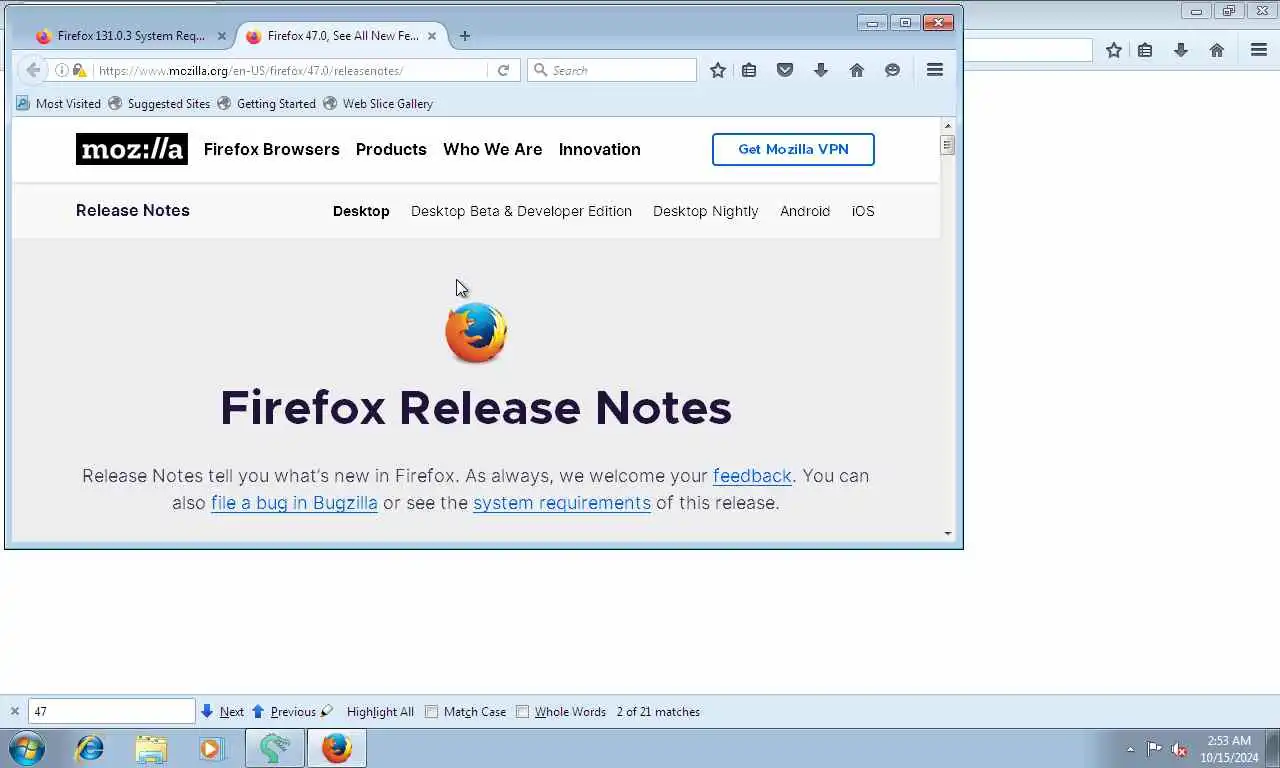This screenshot has height=768, width=1280.
Task: Save page to Pocket icon
Action: [x=785, y=70]
